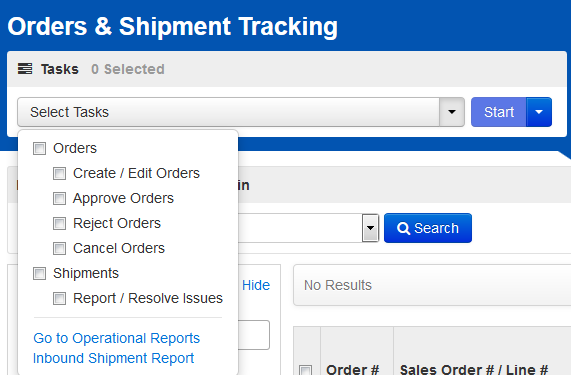Check the Orders group checkbox
Viewport: 571px width, 375px height.
click(x=39, y=149)
